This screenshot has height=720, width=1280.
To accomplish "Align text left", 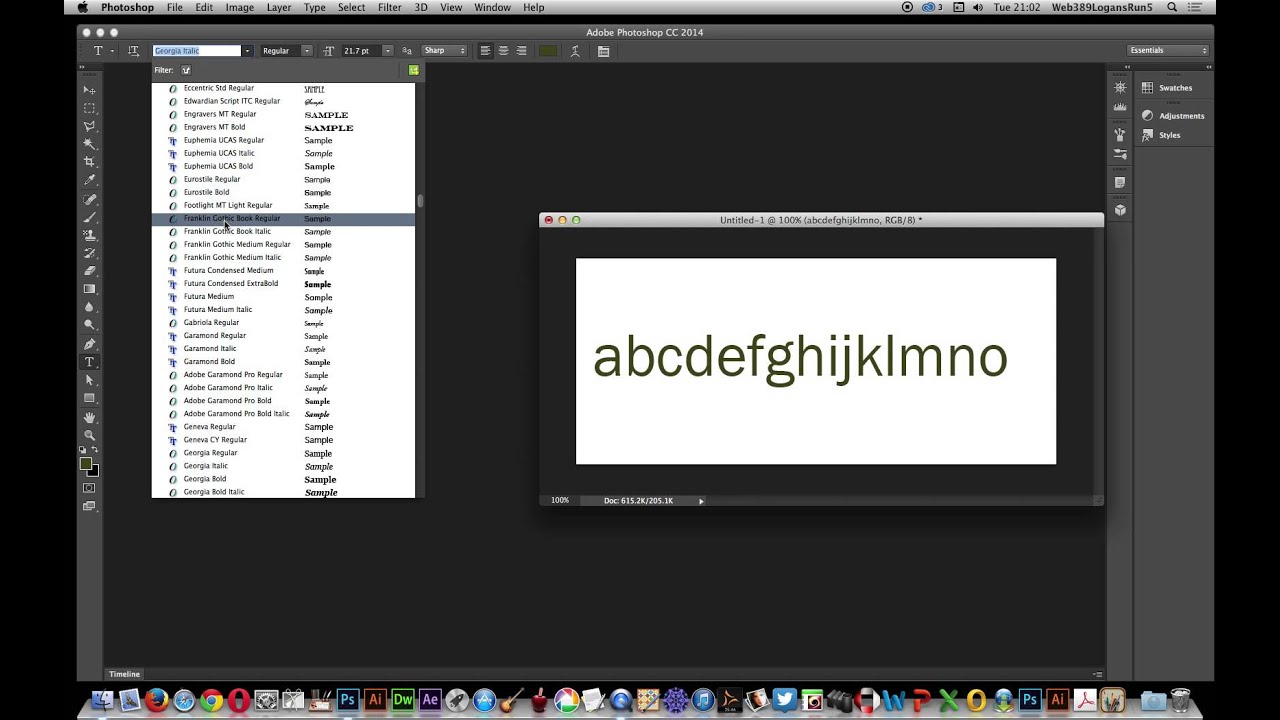I will click(x=485, y=51).
